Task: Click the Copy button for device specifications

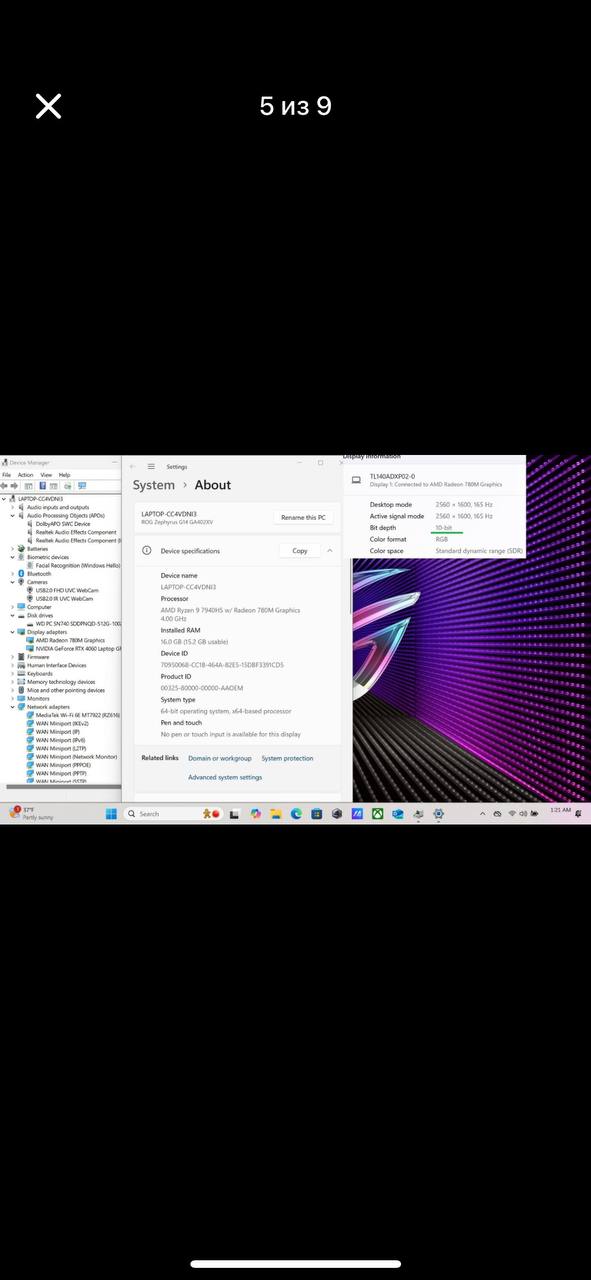Action: (x=299, y=551)
